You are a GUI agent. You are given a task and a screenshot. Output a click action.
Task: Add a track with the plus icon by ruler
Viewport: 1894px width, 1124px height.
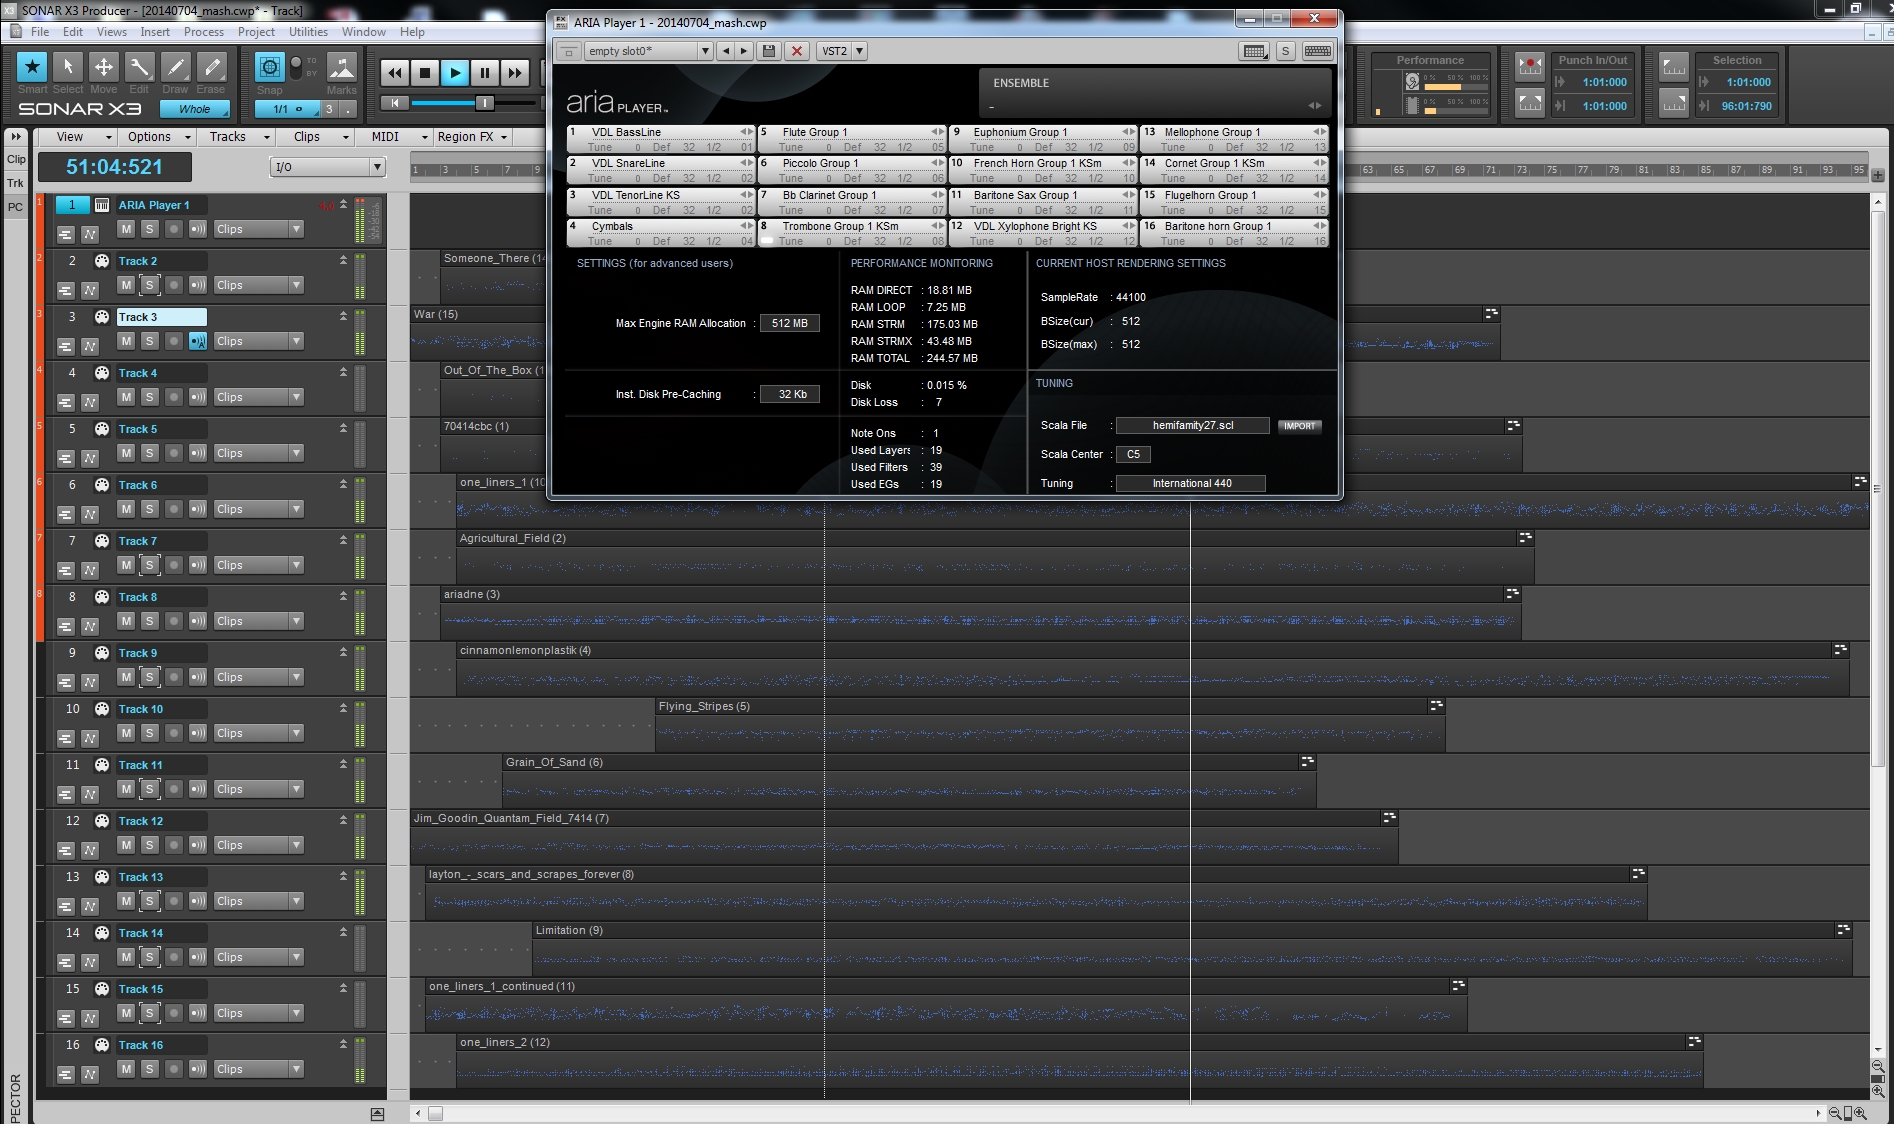[x=1878, y=175]
